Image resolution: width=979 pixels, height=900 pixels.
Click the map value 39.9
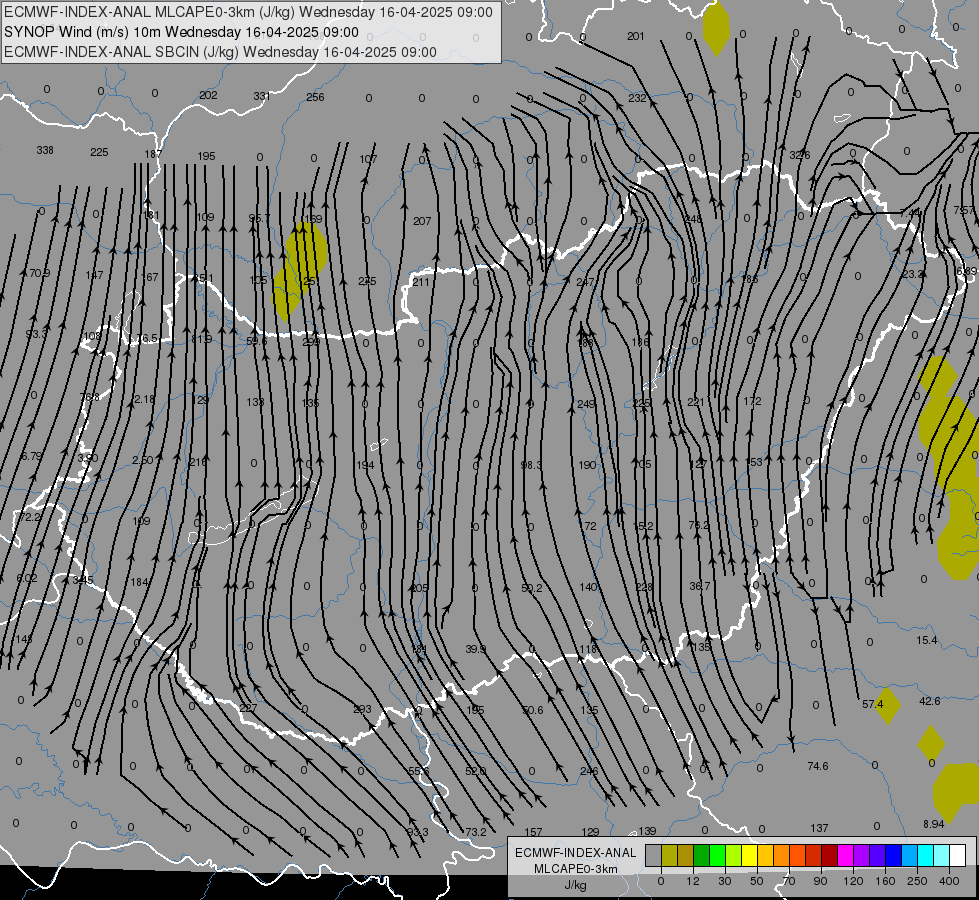pos(475,650)
